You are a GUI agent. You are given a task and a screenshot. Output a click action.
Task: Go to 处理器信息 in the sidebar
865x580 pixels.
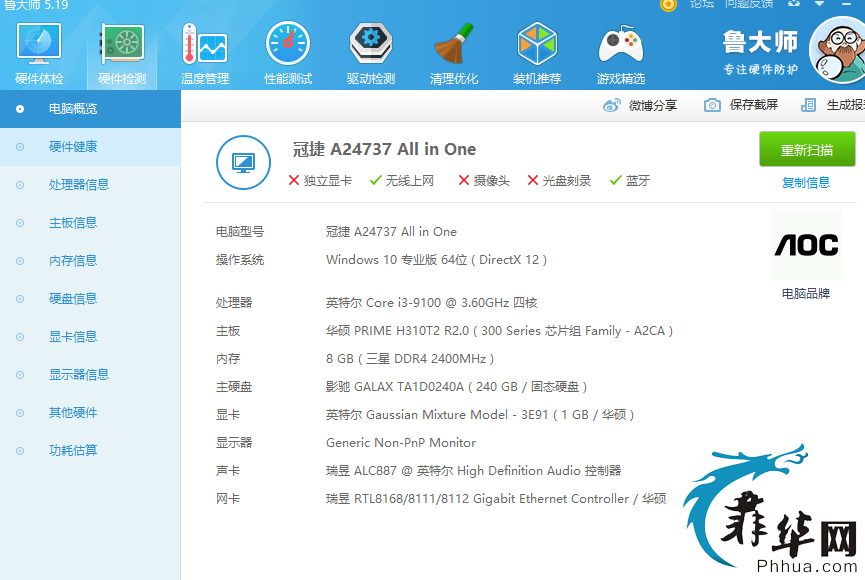90,185
